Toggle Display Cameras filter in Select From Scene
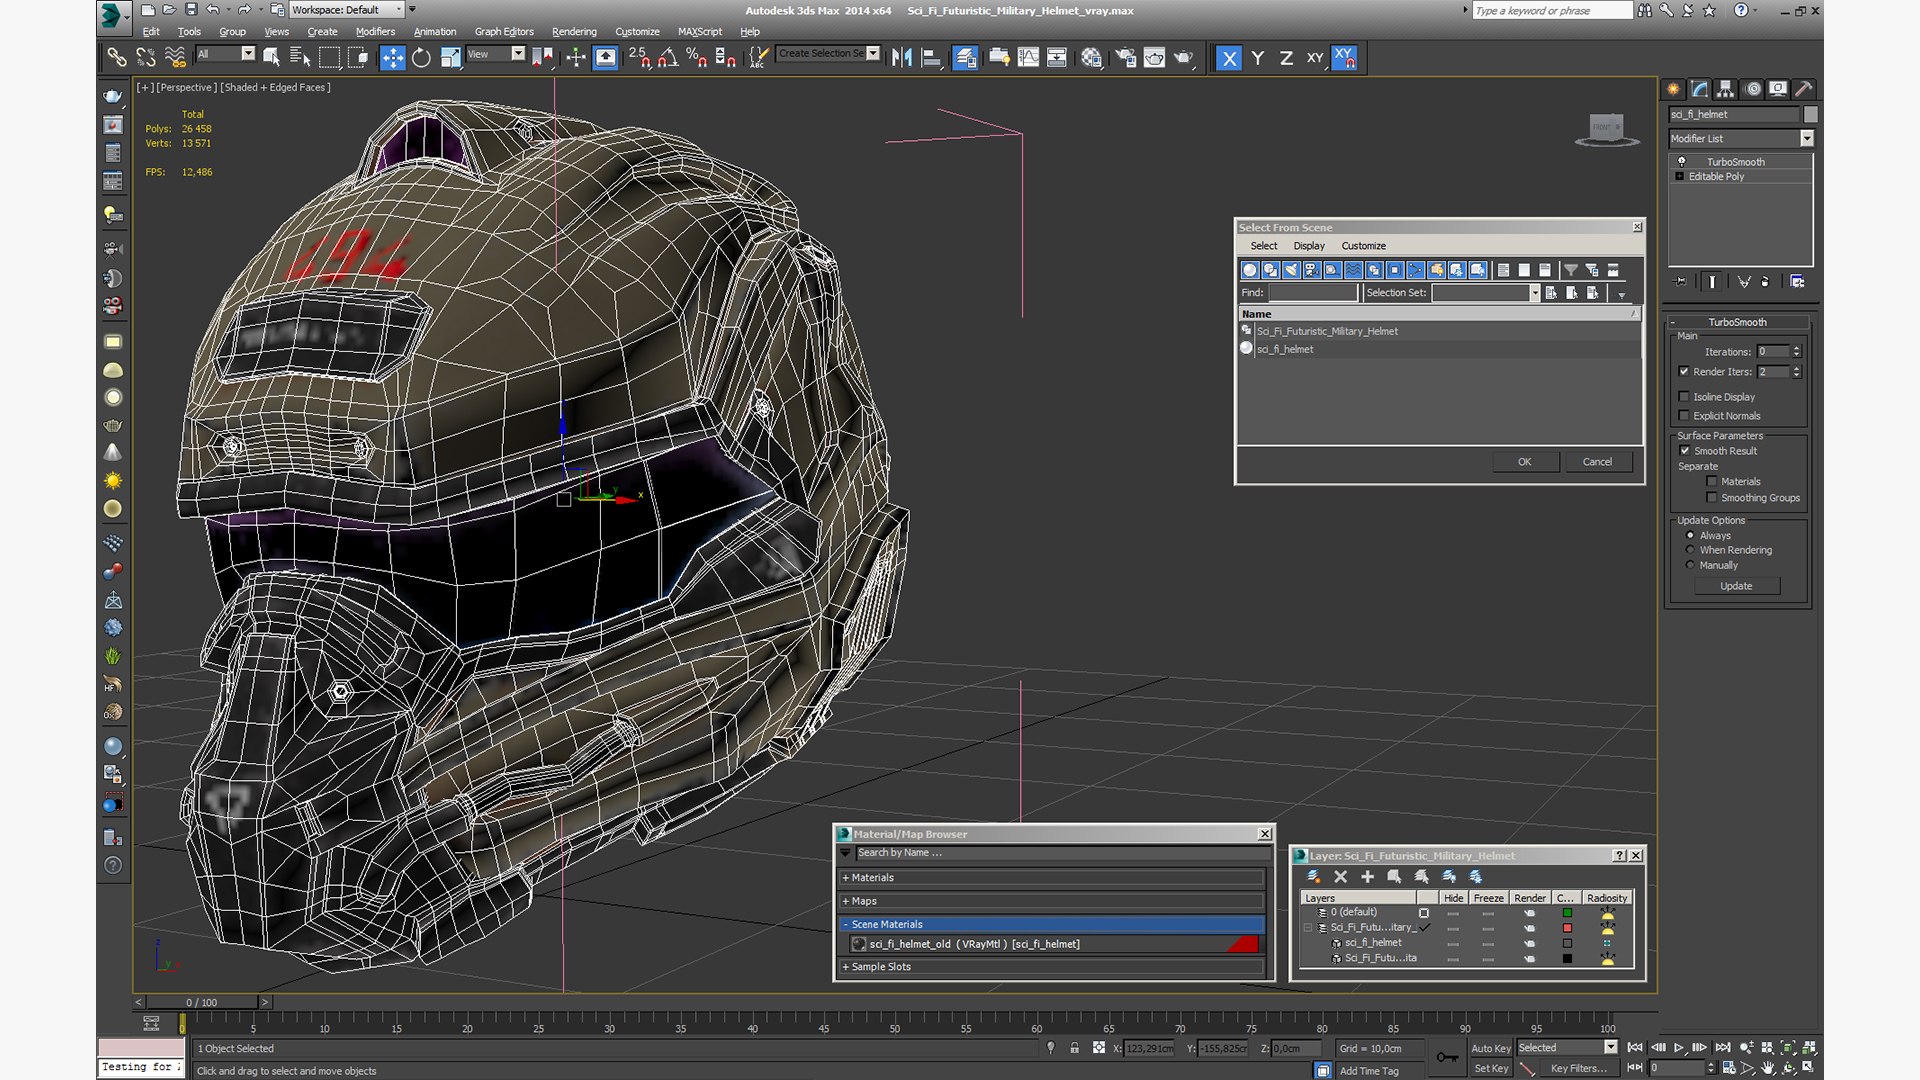 tap(1312, 270)
